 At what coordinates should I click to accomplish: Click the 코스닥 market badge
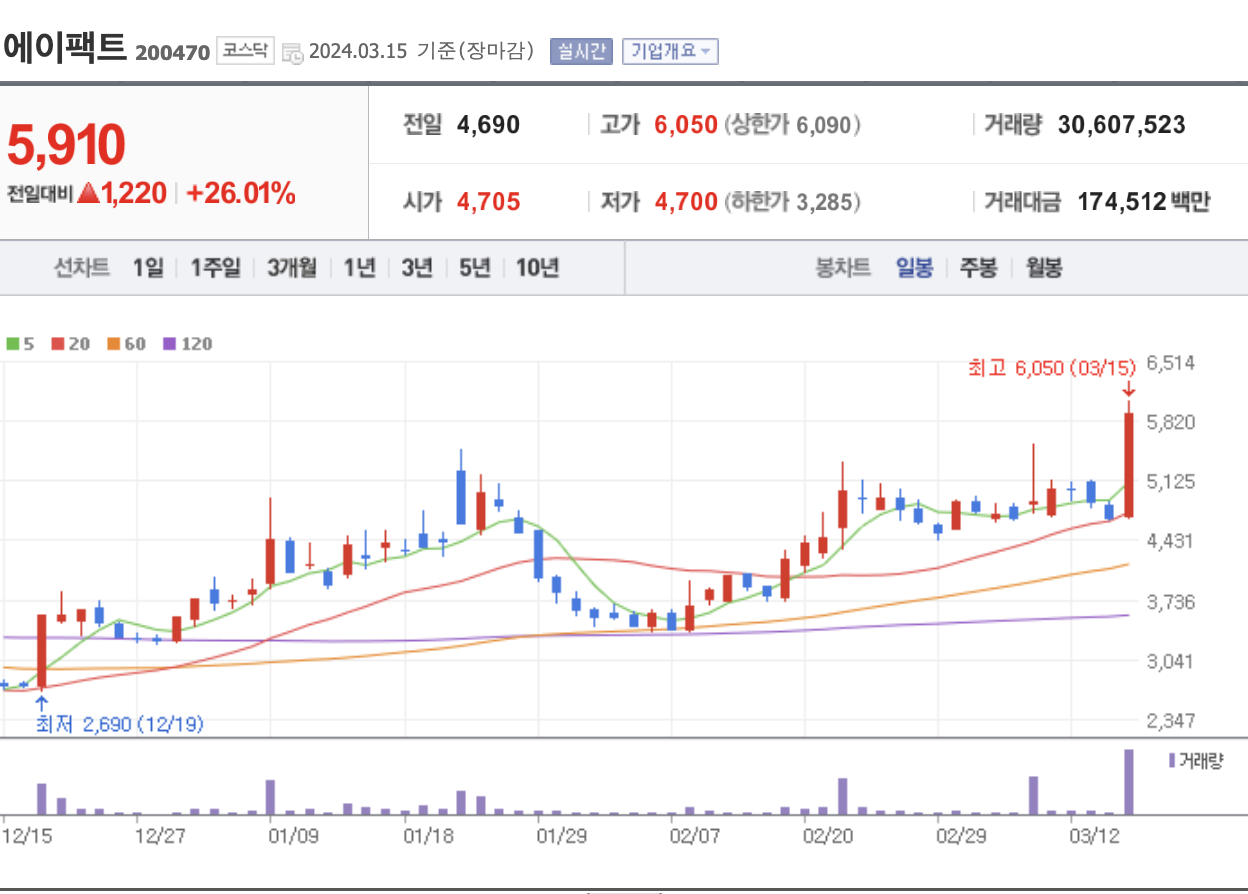point(246,51)
